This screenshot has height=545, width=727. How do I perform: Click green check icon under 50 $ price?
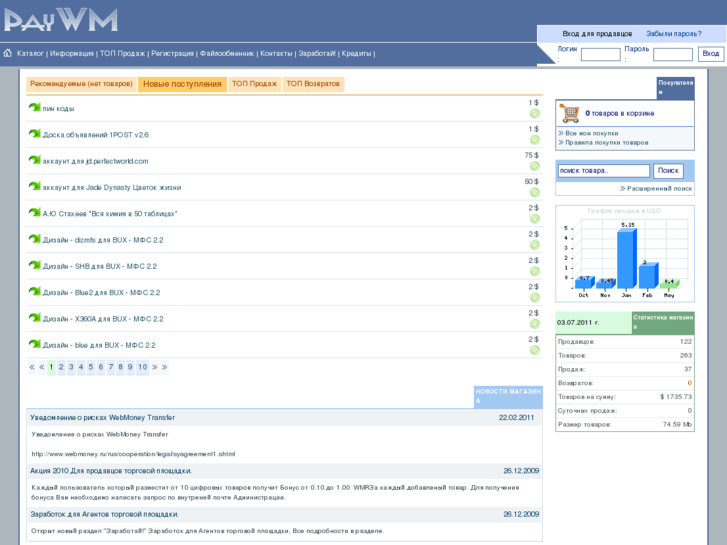pyautogui.click(x=535, y=192)
